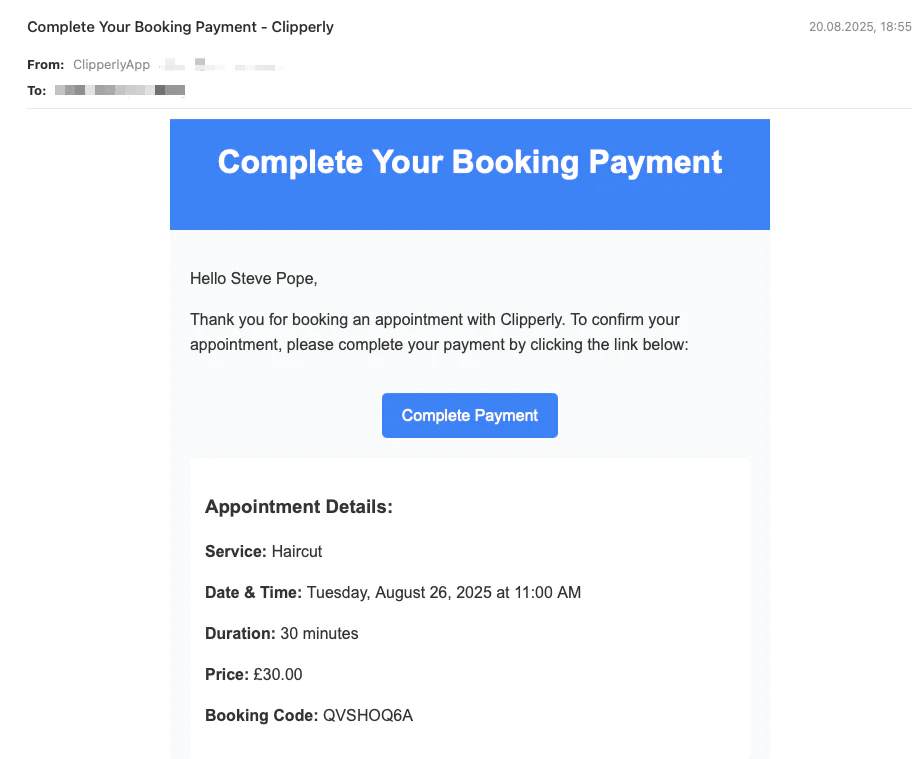
Task: Click the 30 minutes duration value
Action: point(319,633)
